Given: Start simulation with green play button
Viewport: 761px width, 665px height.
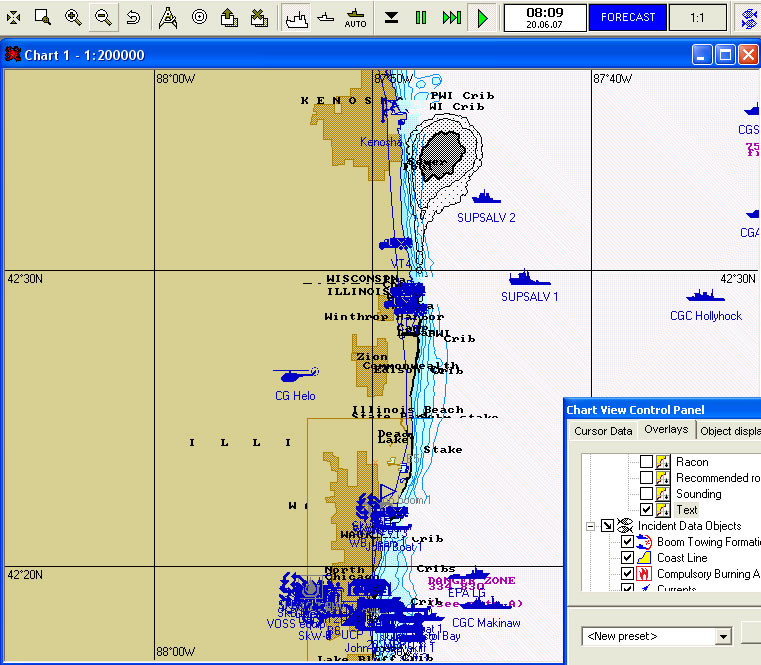Looking at the screenshot, I should click(482, 18).
